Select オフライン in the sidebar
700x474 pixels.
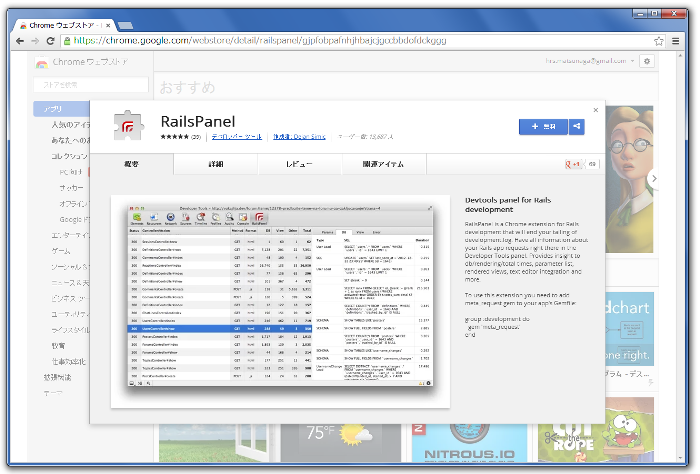[74, 204]
